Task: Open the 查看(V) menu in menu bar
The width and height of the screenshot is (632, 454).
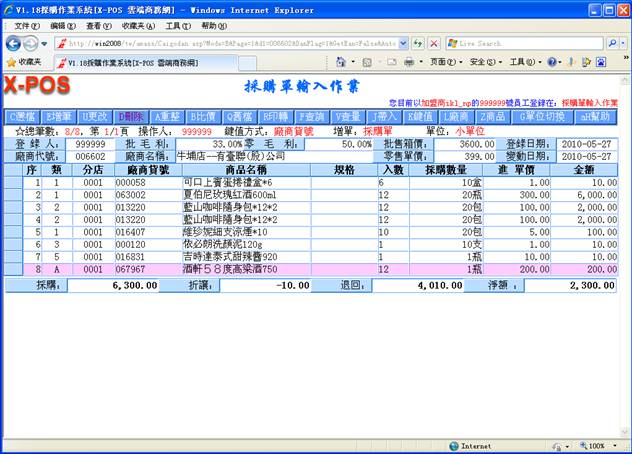Action: 98,25
